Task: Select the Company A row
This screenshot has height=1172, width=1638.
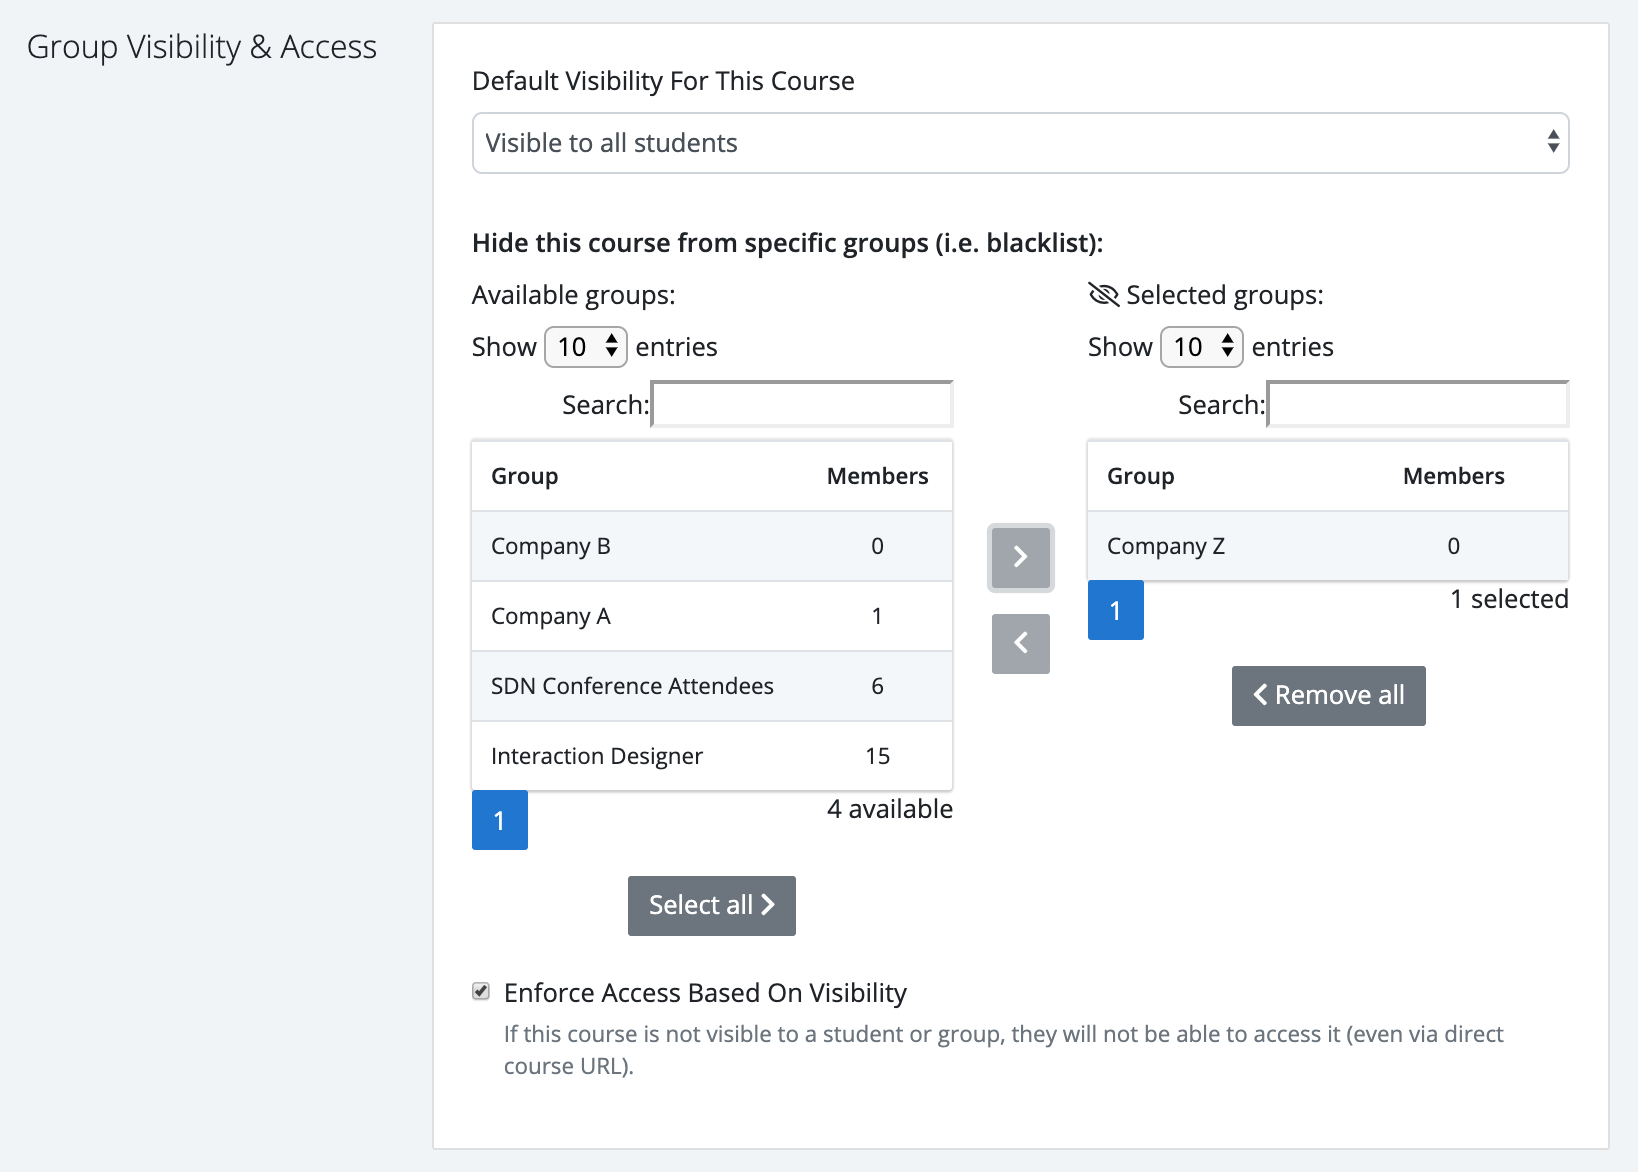Action: (x=711, y=616)
